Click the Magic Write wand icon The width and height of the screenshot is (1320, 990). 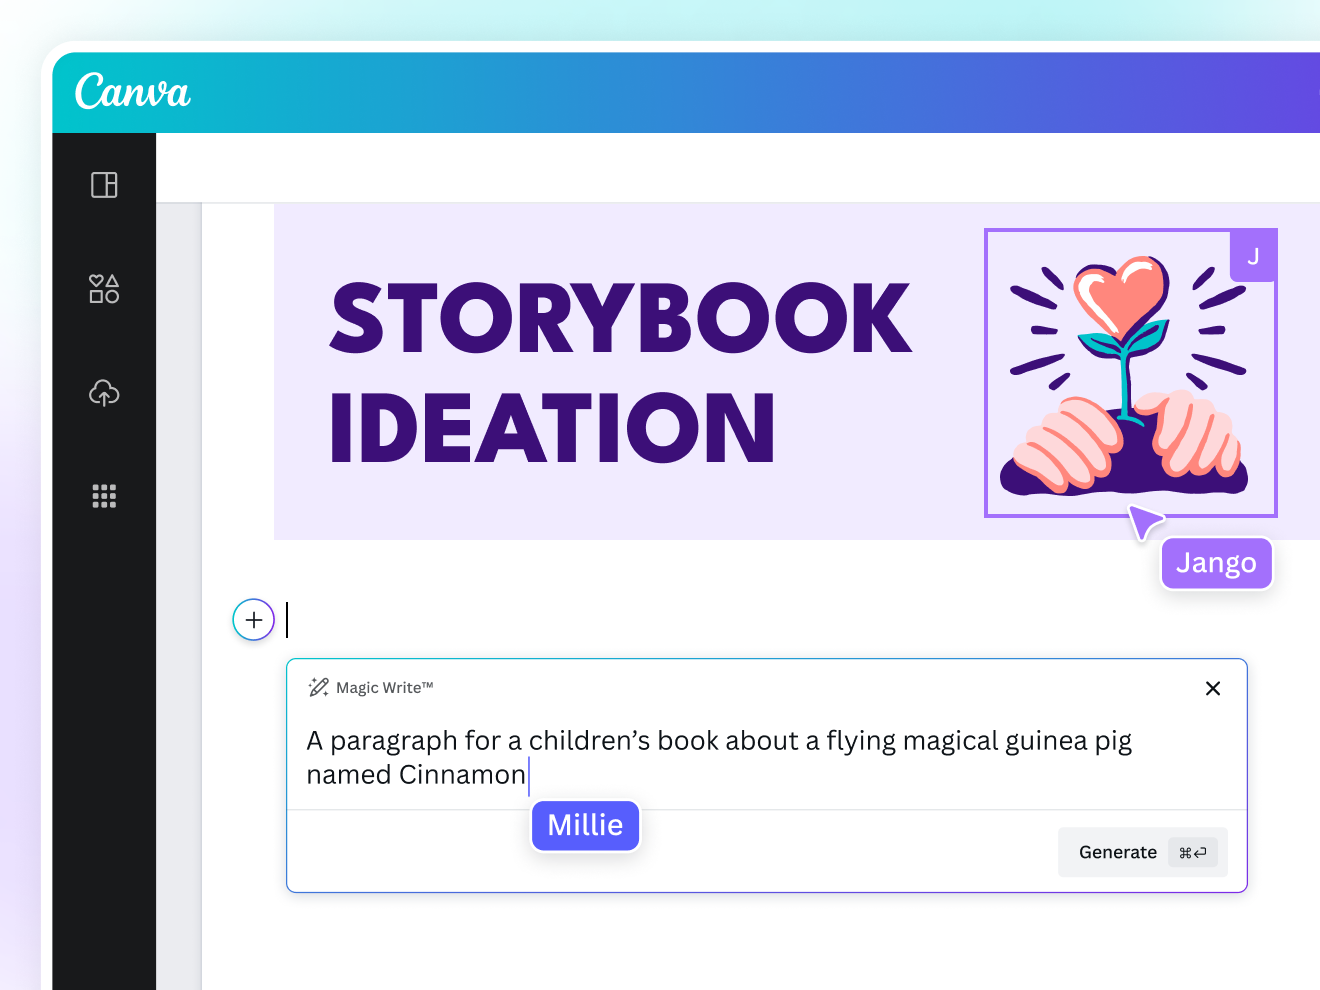point(319,687)
